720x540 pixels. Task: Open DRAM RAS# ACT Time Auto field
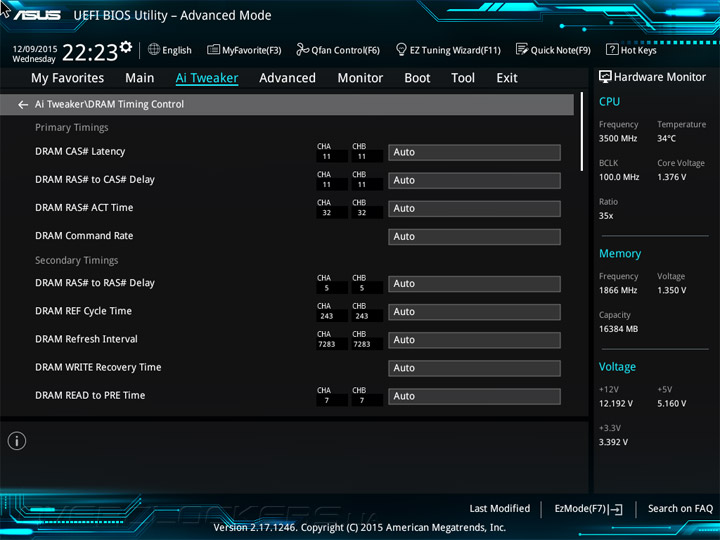(474, 208)
